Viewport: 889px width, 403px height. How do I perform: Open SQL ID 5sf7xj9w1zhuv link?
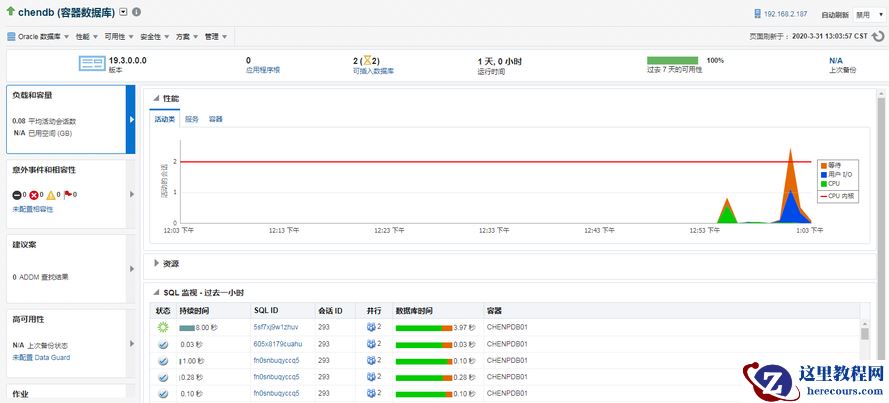[276, 327]
